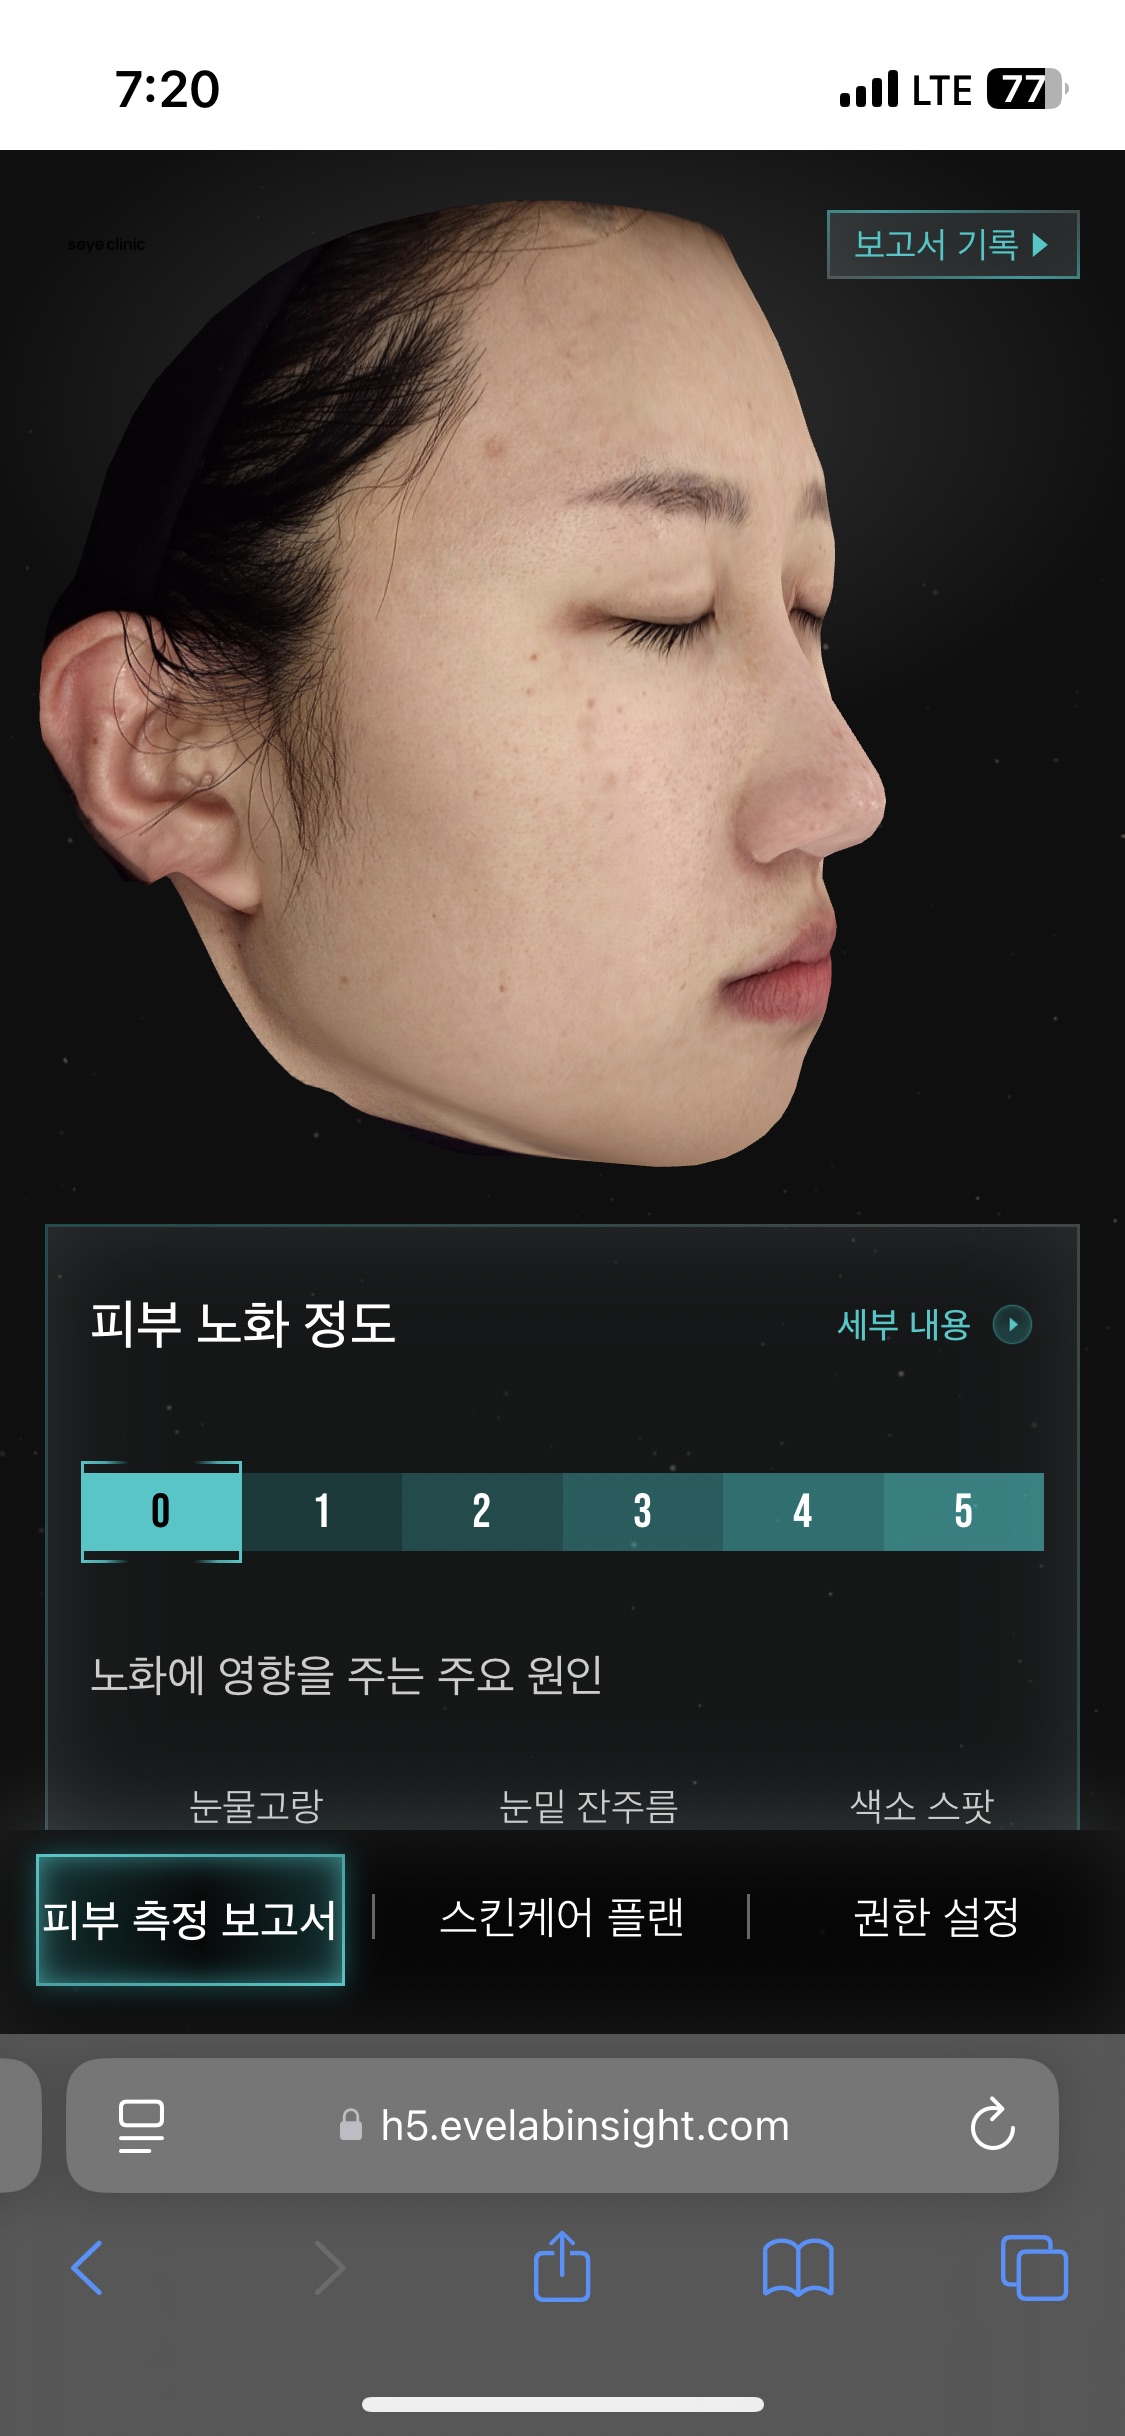Tap the Safari forward arrow
The image size is (1125, 2436).
[x=329, y=2267]
